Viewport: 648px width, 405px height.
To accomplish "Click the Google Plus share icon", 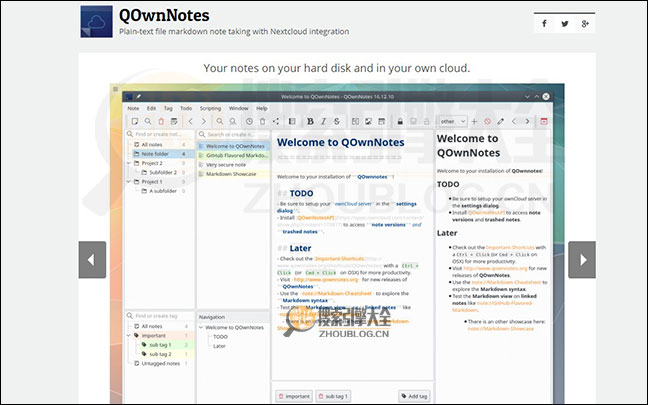I will tap(585, 24).
